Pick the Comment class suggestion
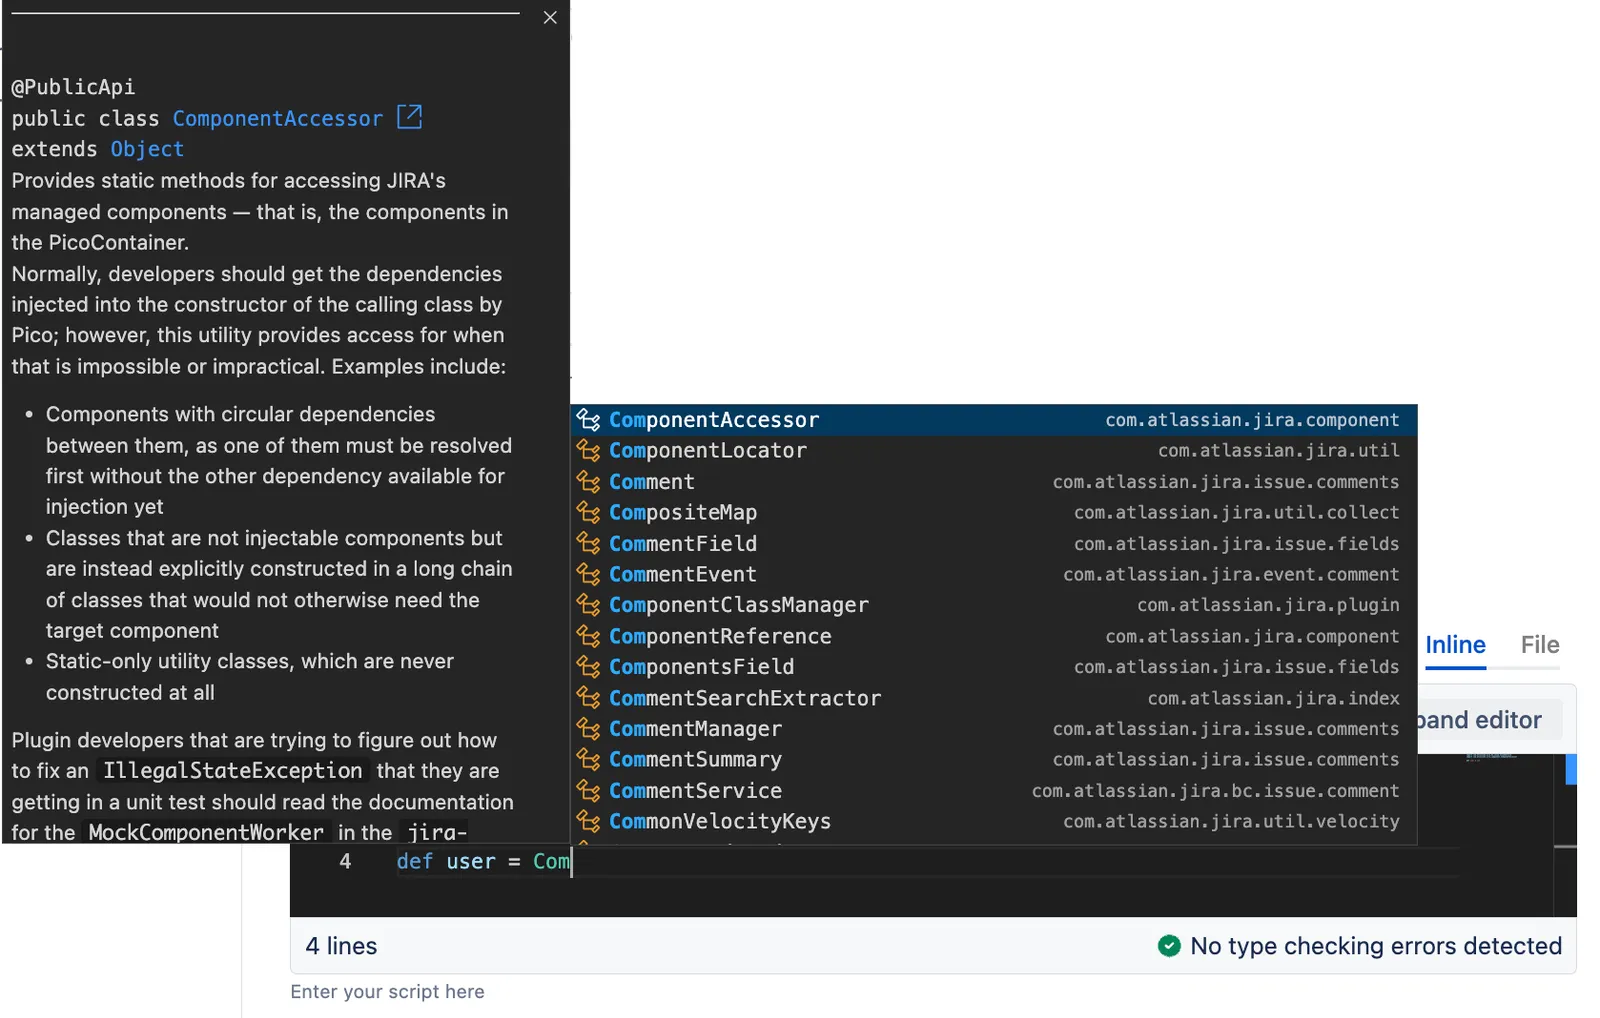Screen dimensions: 1600x1018 (x=994, y=482)
